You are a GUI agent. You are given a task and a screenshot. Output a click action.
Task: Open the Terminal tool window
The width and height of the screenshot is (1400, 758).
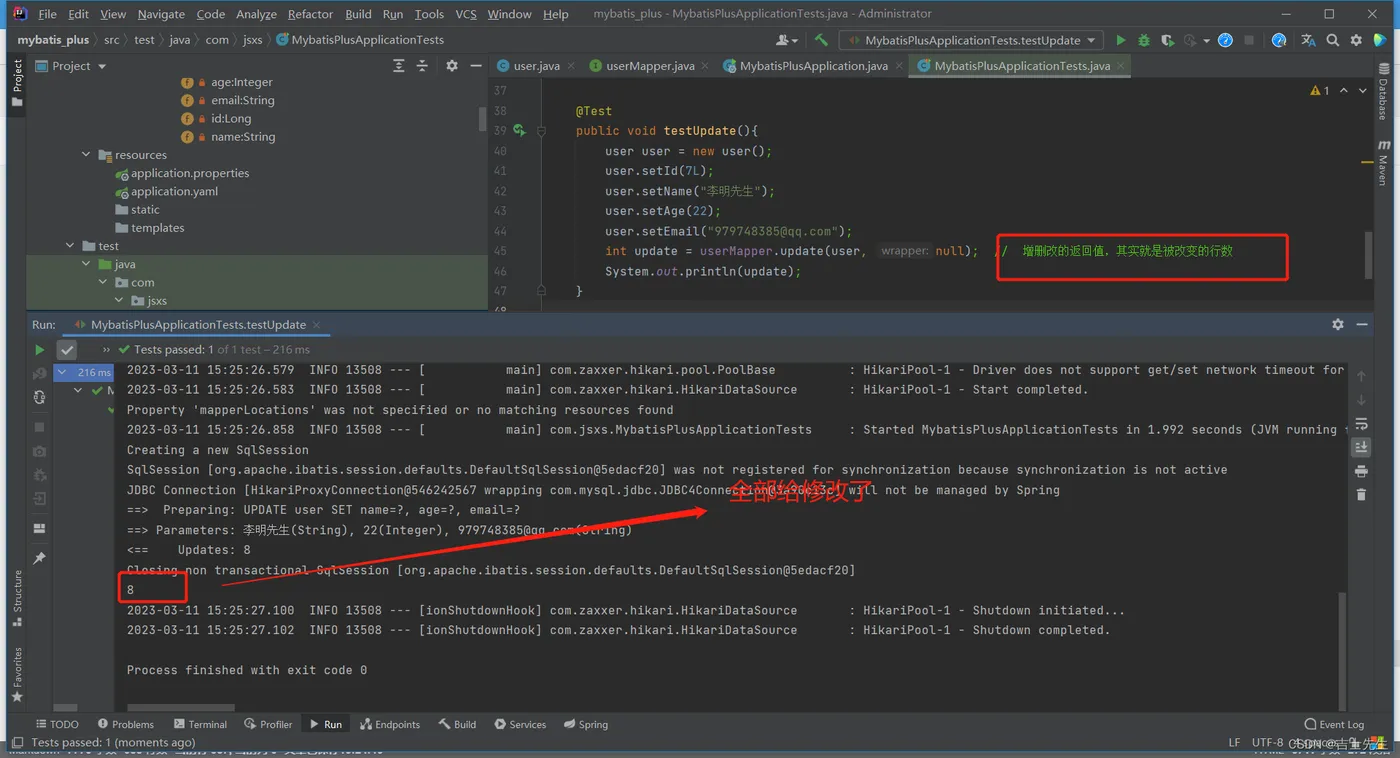coord(200,724)
